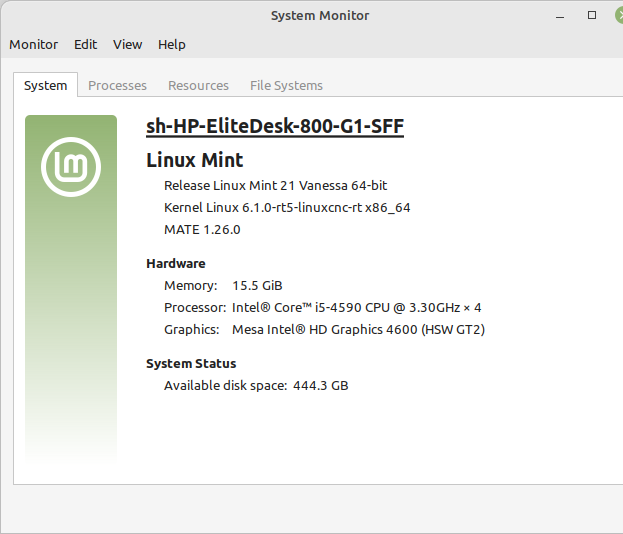Click the Processor: label
The width and height of the screenshot is (623, 534).
[195, 308]
